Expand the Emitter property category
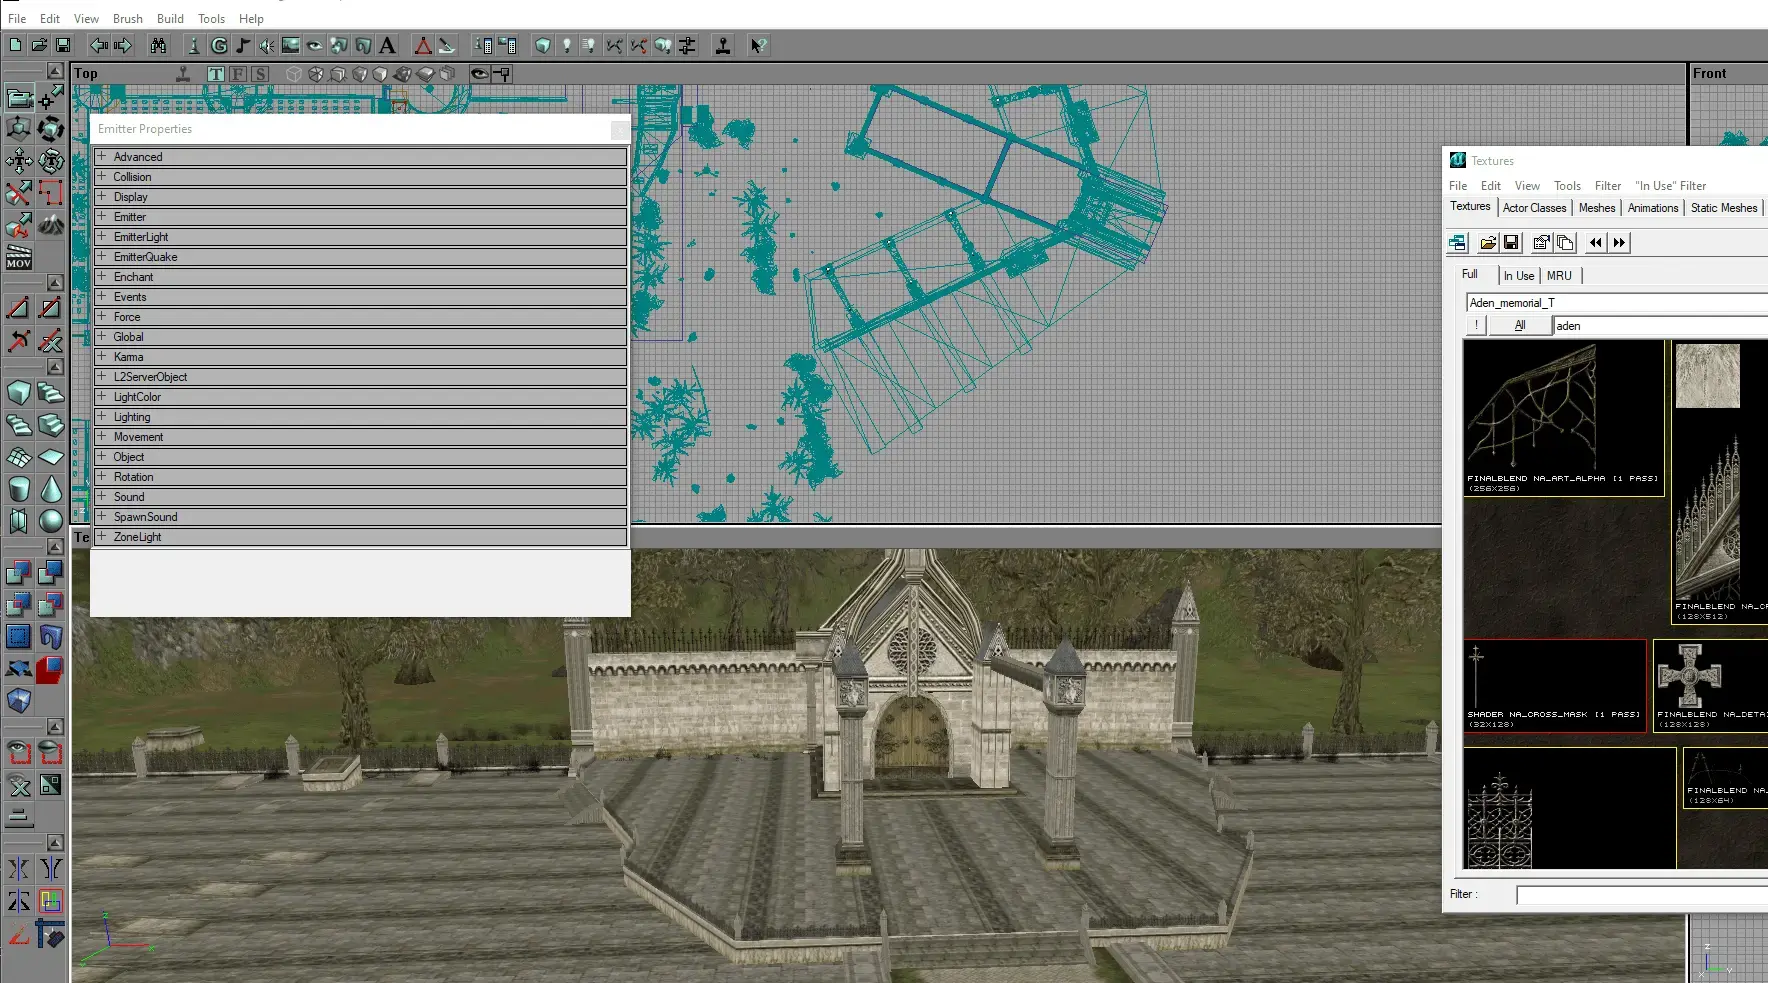 (x=360, y=217)
